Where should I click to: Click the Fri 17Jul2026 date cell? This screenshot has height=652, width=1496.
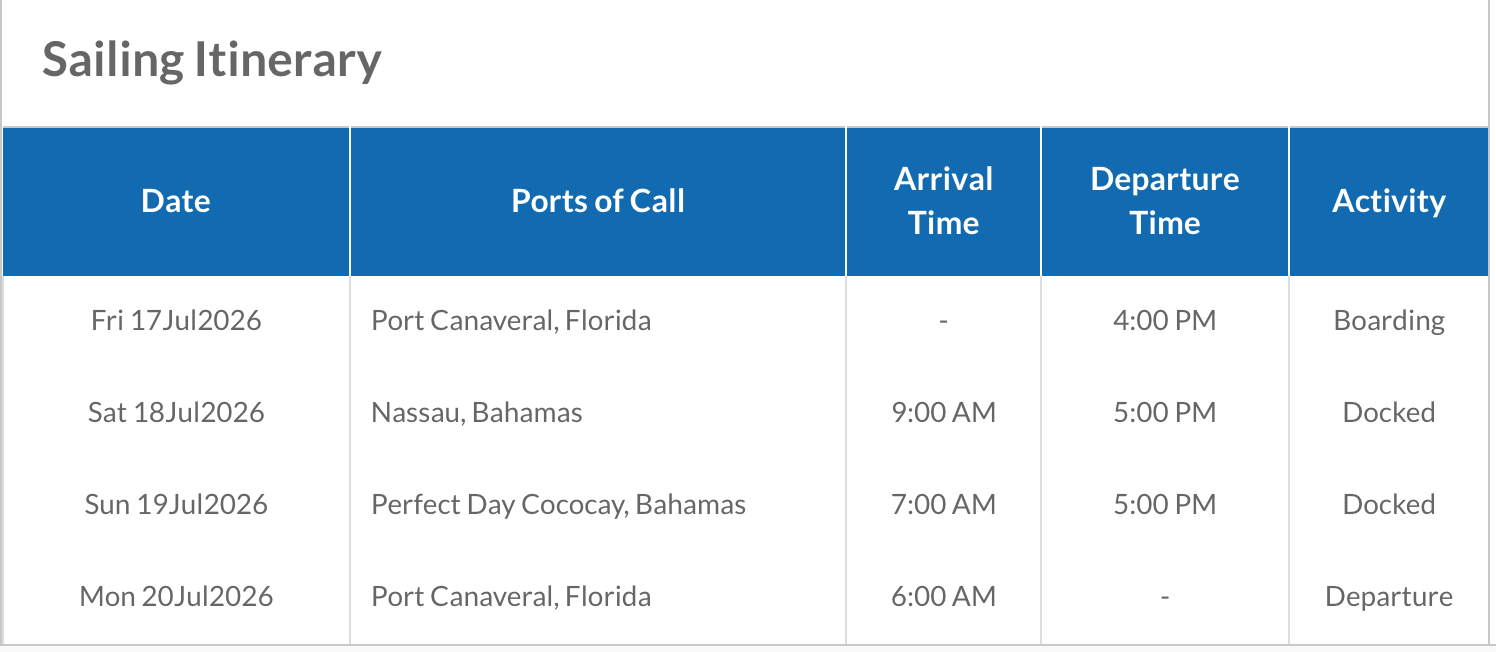[176, 321]
